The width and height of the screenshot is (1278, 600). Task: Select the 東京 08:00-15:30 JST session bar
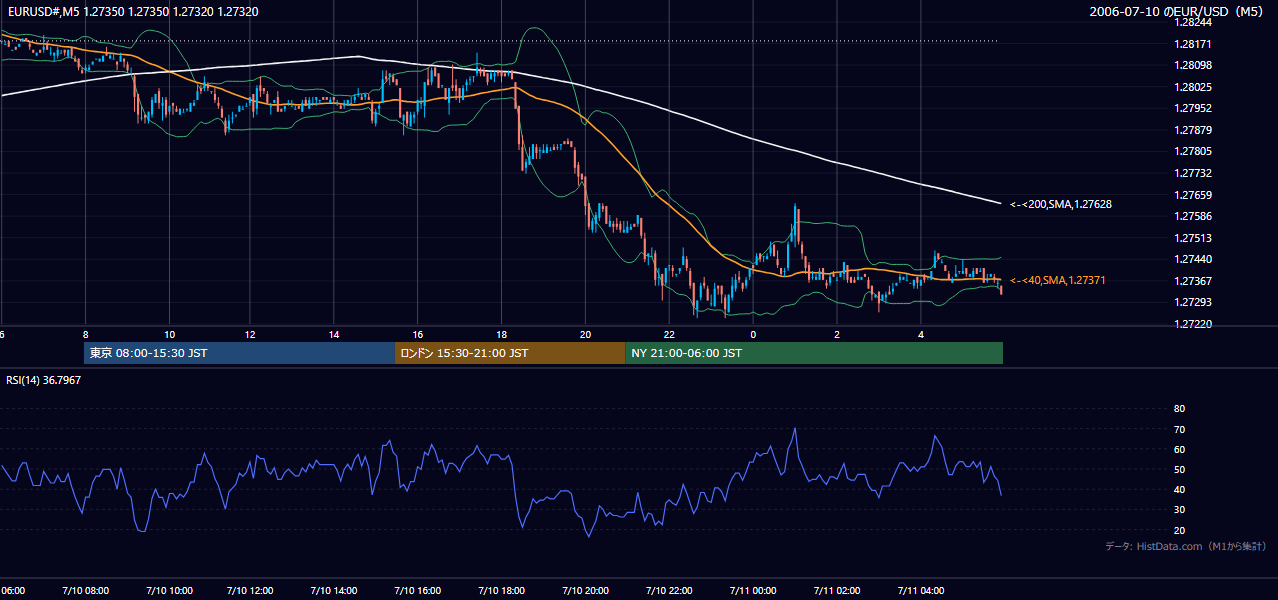coord(240,353)
